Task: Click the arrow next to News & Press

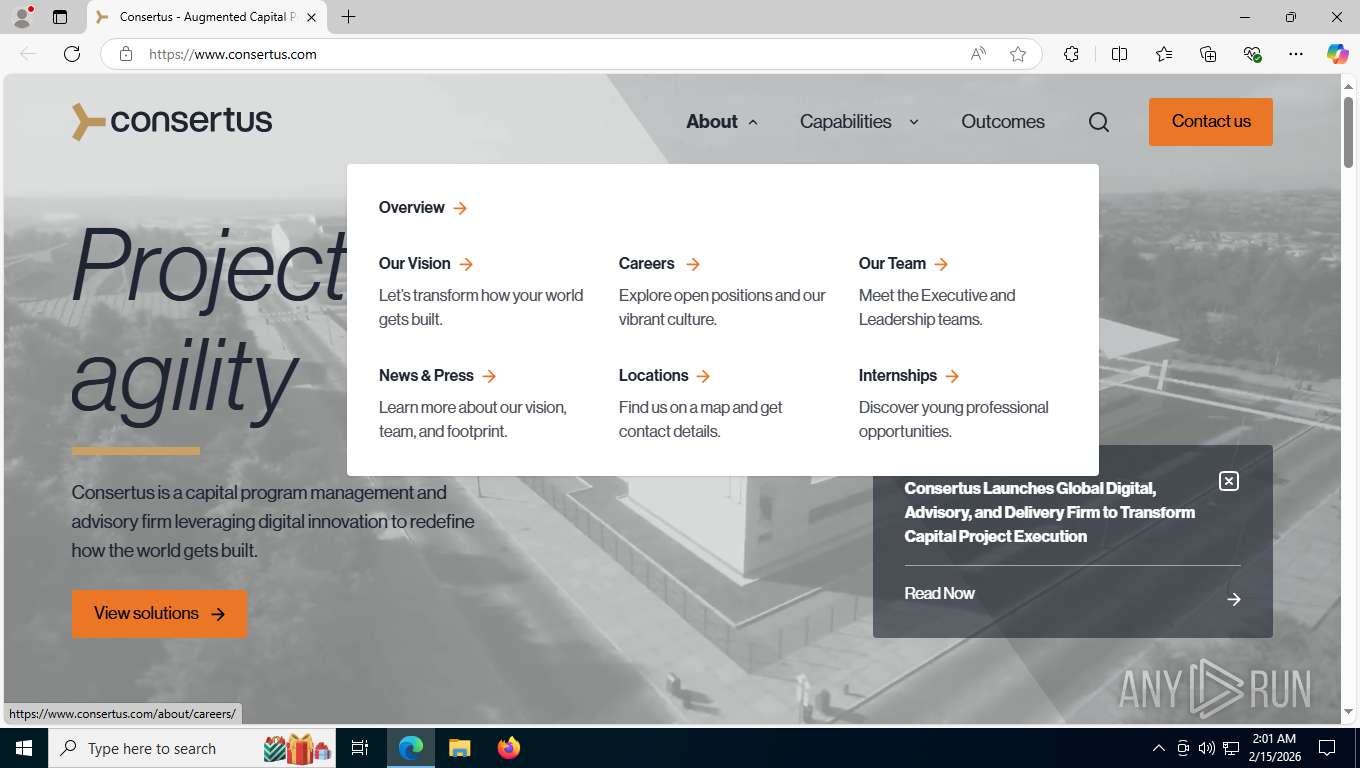Action: click(x=489, y=376)
